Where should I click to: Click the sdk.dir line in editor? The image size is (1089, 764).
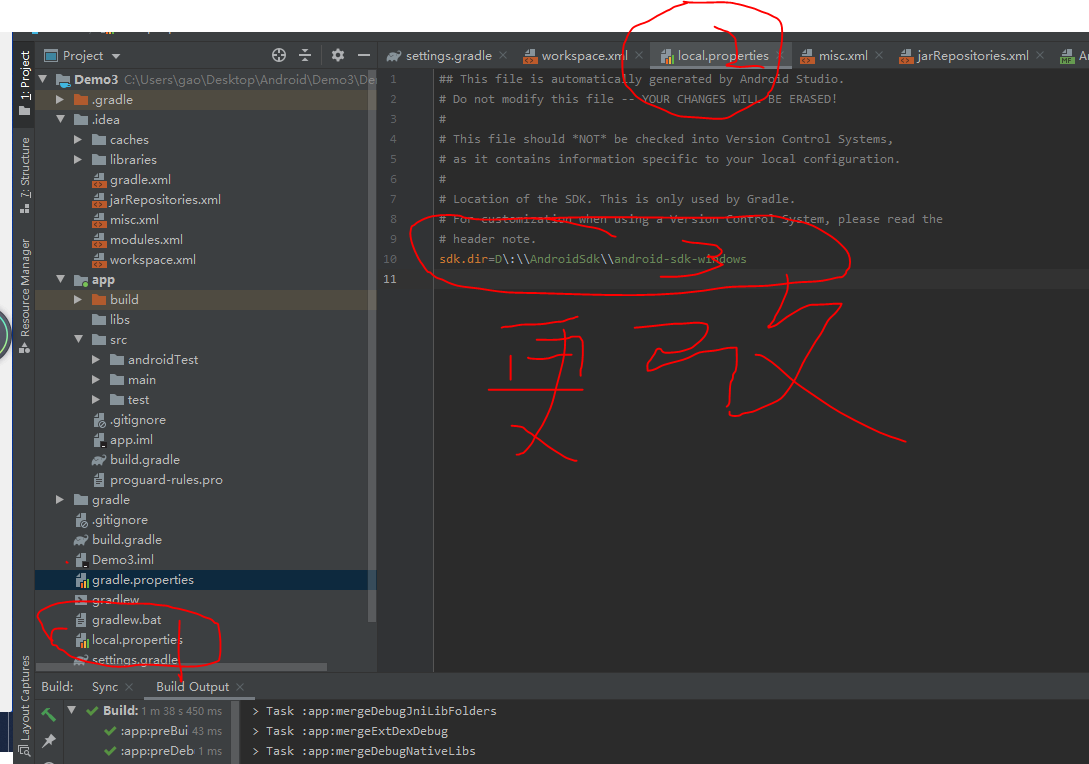[592, 259]
